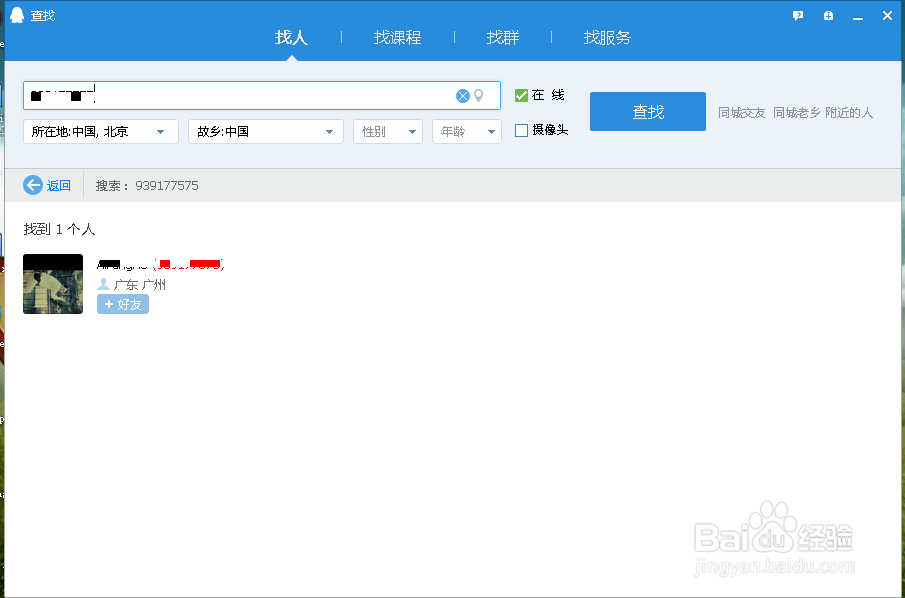The width and height of the screenshot is (905, 598).
Task: Clear the search field with the X icon
Action: [x=462, y=95]
